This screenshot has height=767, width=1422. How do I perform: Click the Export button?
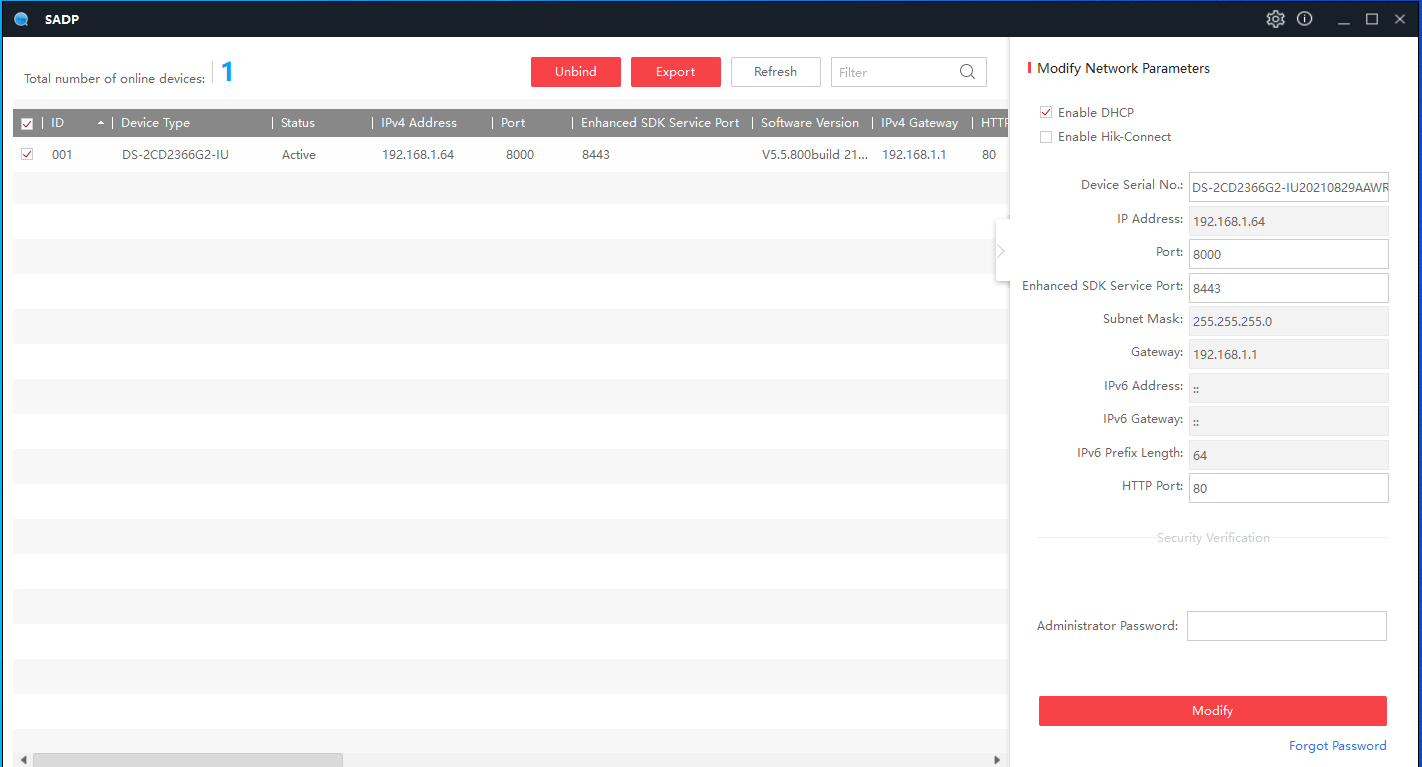(676, 72)
